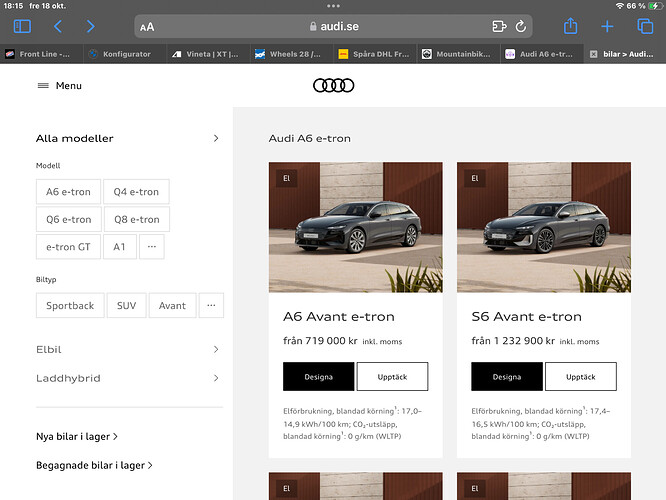Click the Audi A6 e-tron section heading
This screenshot has width=666, height=500.
tap(310, 138)
